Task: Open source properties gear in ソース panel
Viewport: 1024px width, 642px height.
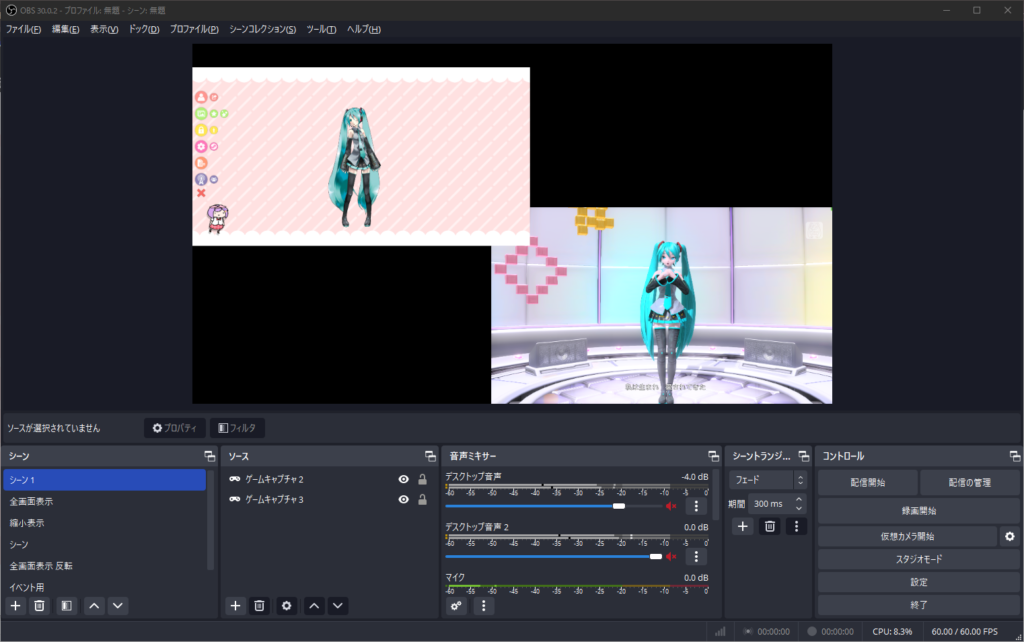Action: pos(287,605)
